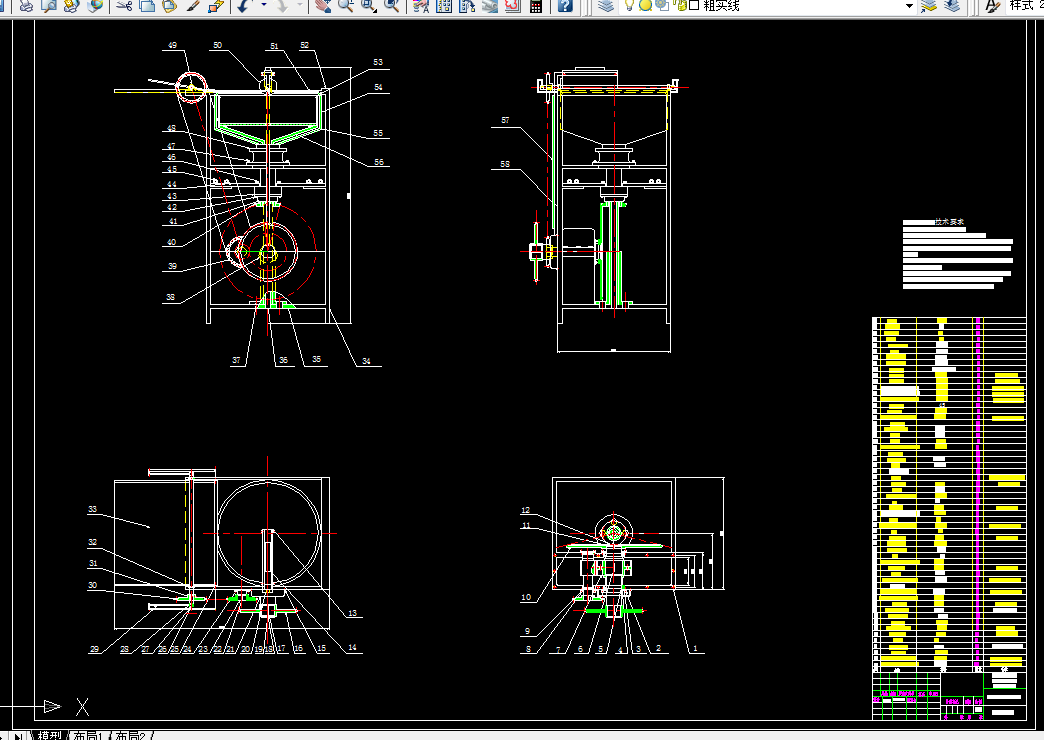Open the Markup Set Manager icon
The height and width of the screenshot is (740, 1044).
(513, 6)
